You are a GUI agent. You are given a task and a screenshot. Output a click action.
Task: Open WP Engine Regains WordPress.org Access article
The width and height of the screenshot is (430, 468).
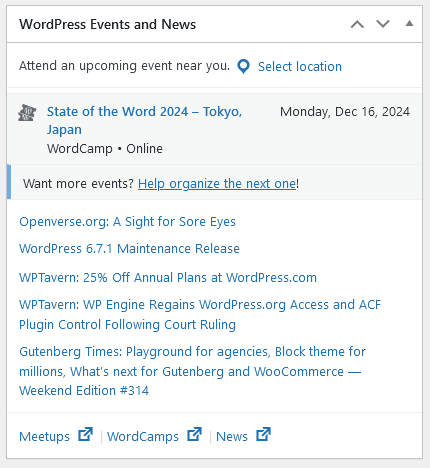pos(200,314)
